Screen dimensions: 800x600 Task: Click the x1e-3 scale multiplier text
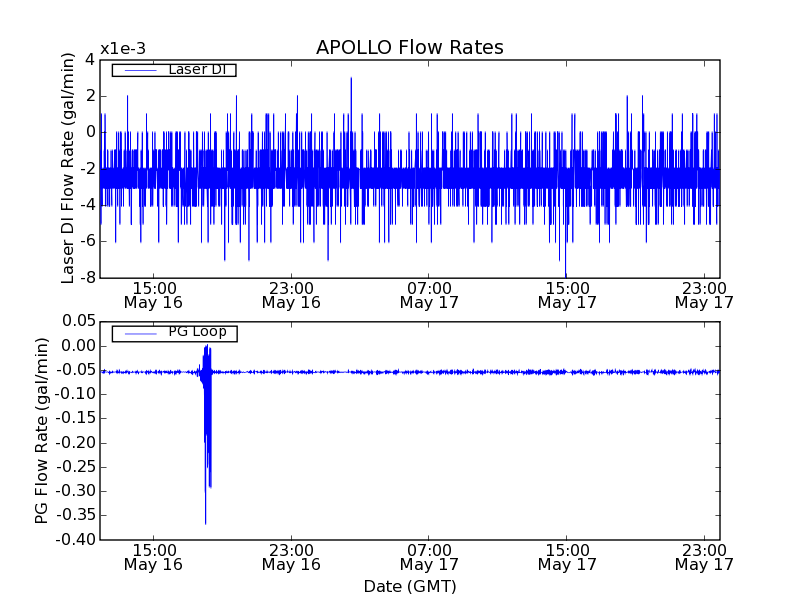coord(122,49)
